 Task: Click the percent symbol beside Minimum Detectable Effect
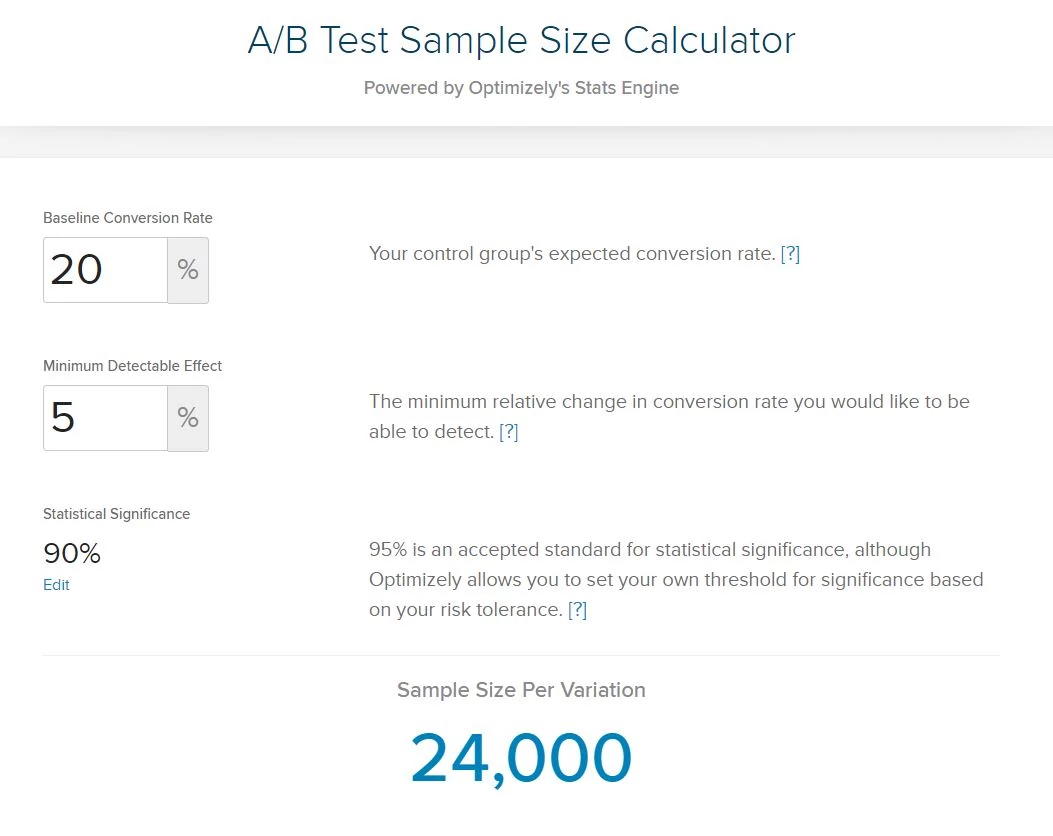[x=188, y=418]
